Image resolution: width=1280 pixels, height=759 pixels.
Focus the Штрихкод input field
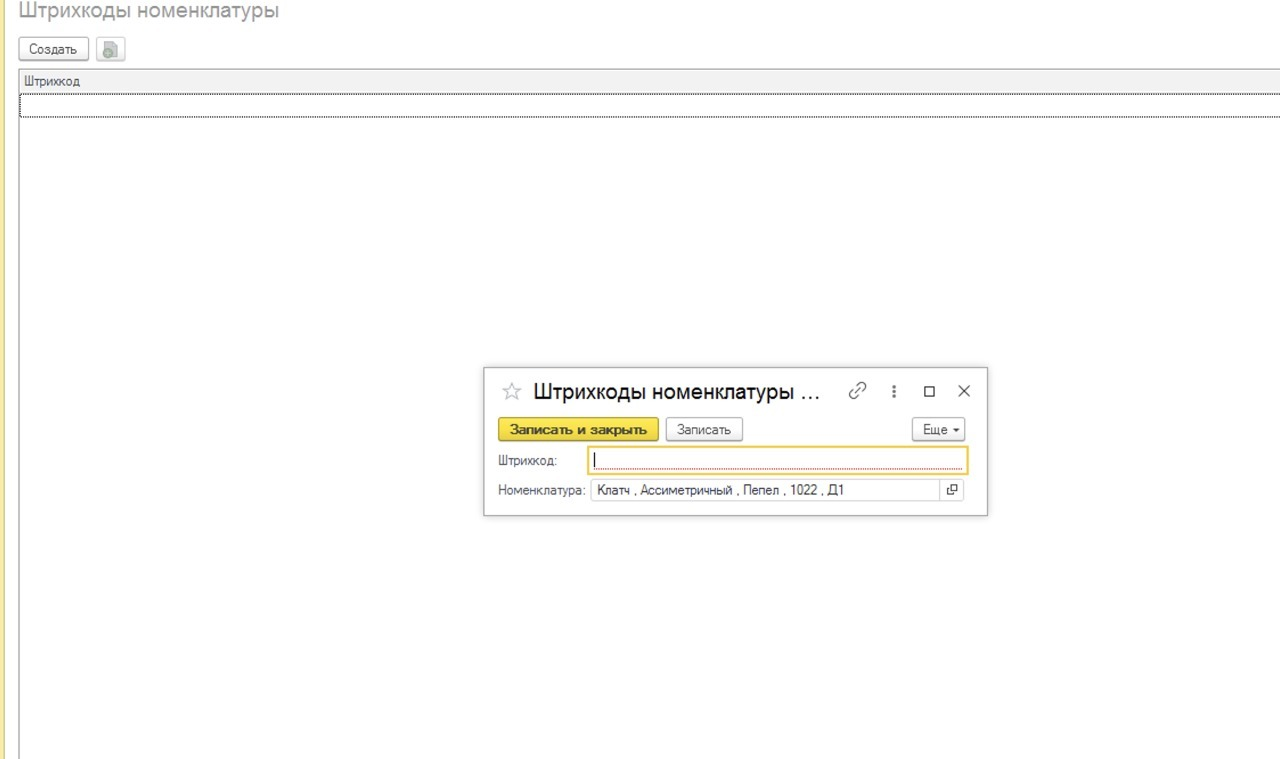click(x=778, y=460)
